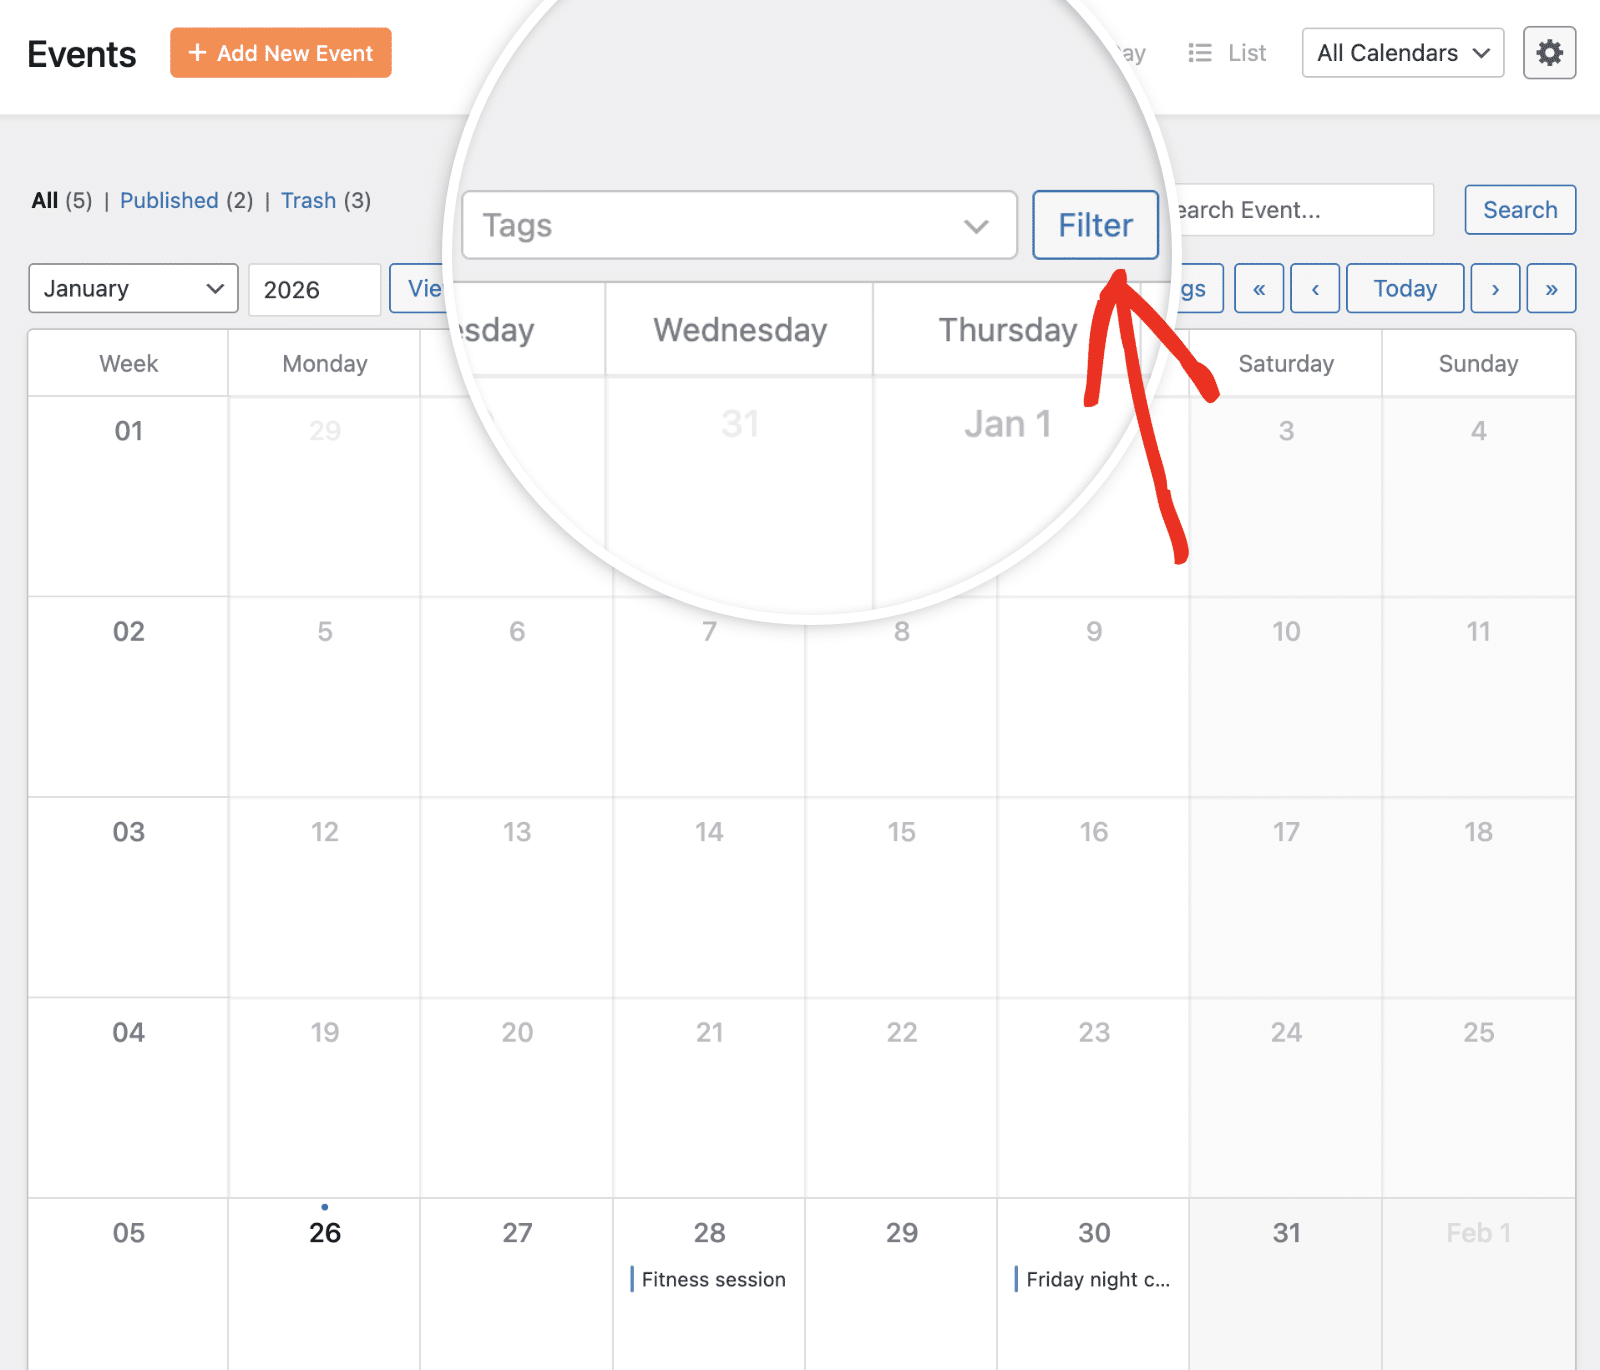1600x1370 pixels.
Task: Go back one month with single arrow
Action: click(1315, 288)
